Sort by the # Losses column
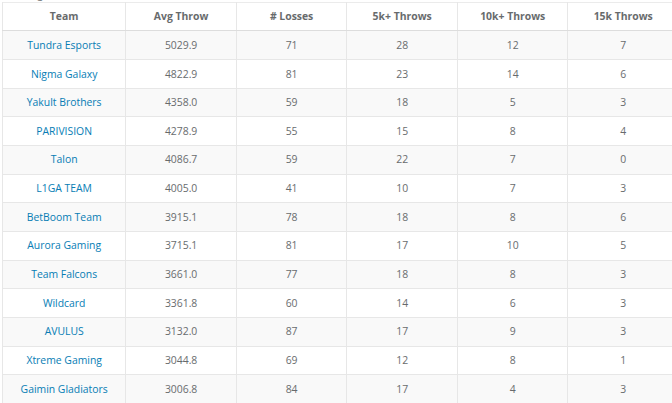The width and height of the screenshot is (672, 403). pos(292,16)
